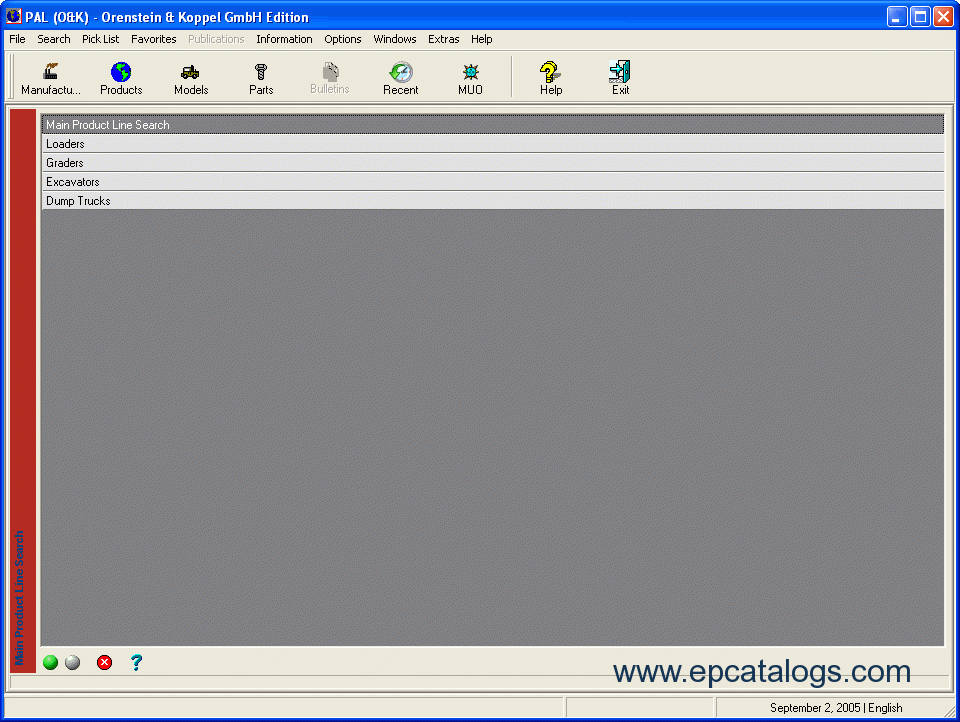Click the blue question mark at bottom
This screenshot has height=722, width=960.
136,662
